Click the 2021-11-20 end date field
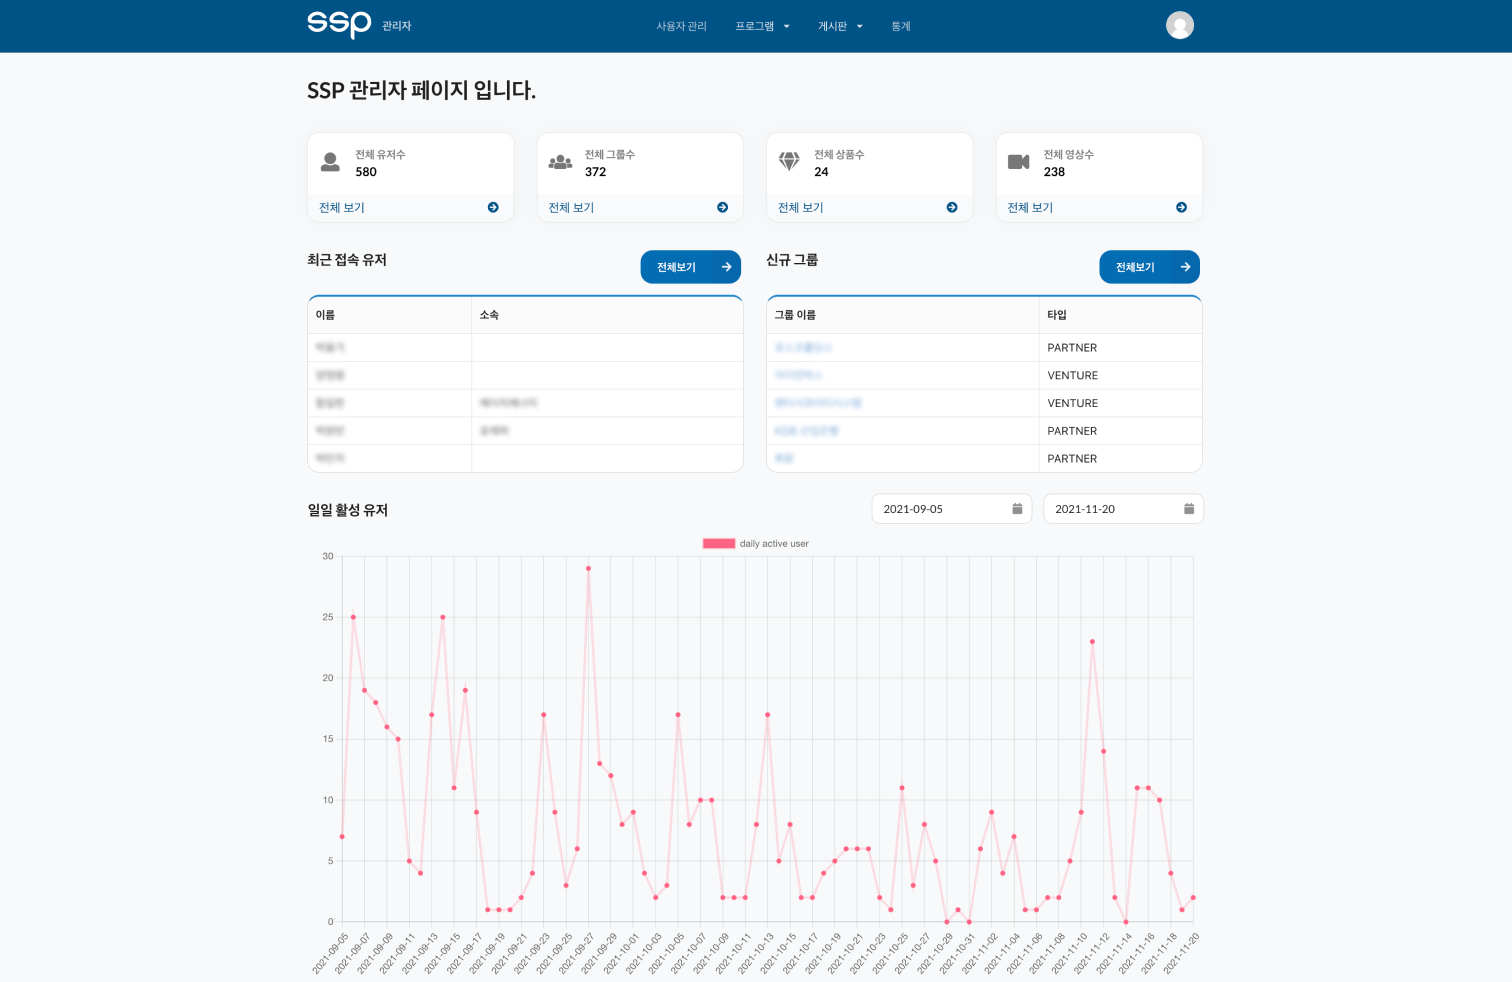Image resolution: width=1512 pixels, height=982 pixels. click(x=1110, y=509)
